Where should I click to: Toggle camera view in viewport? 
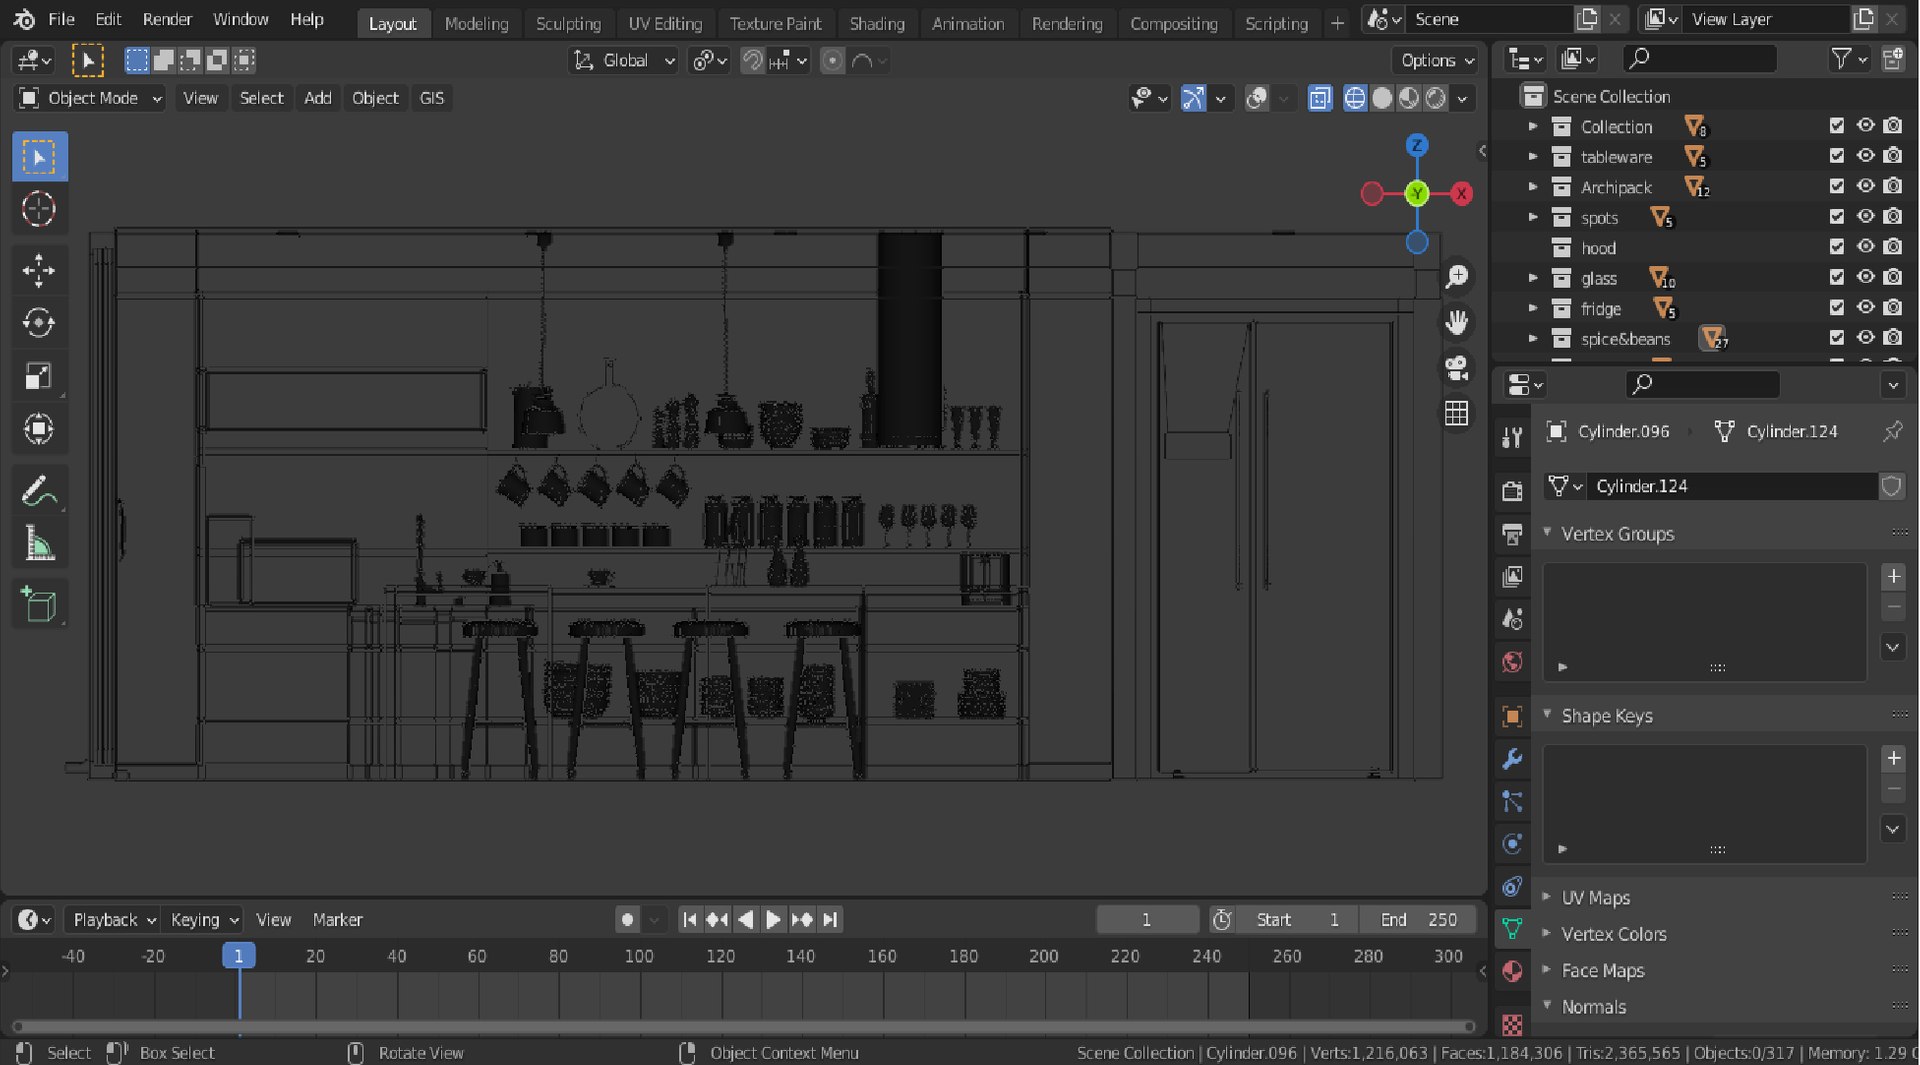click(x=1456, y=367)
